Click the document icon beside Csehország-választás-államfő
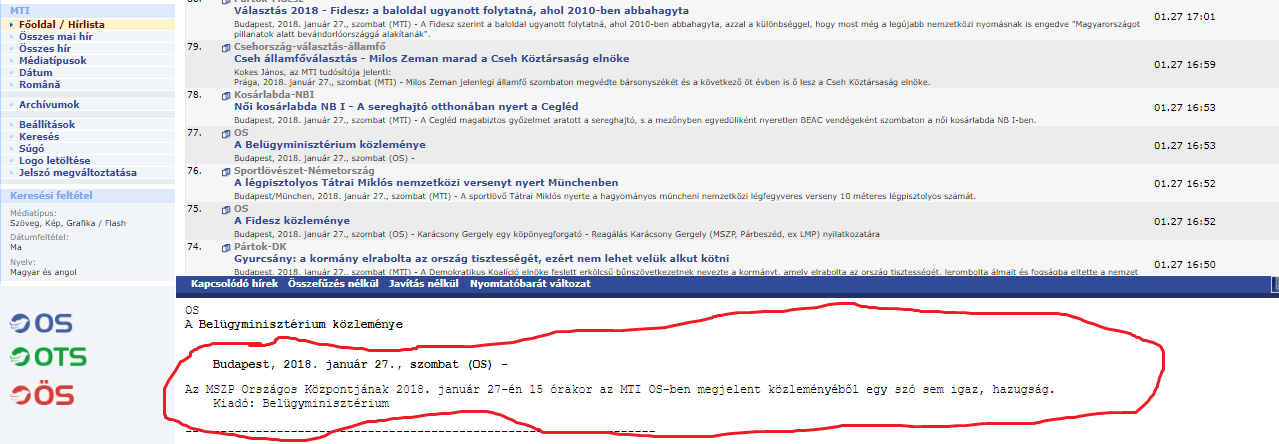The height and width of the screenshot is (444, 1279). [226, 46]
